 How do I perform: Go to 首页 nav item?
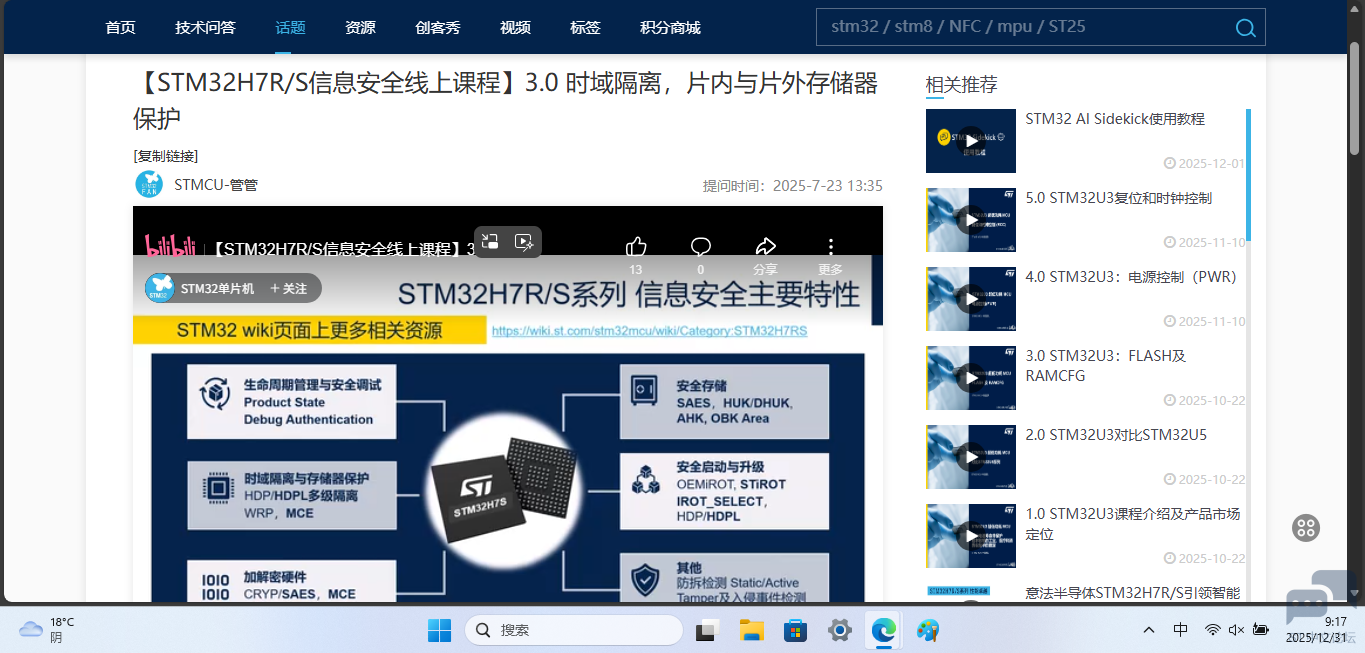tap(120, 27)
